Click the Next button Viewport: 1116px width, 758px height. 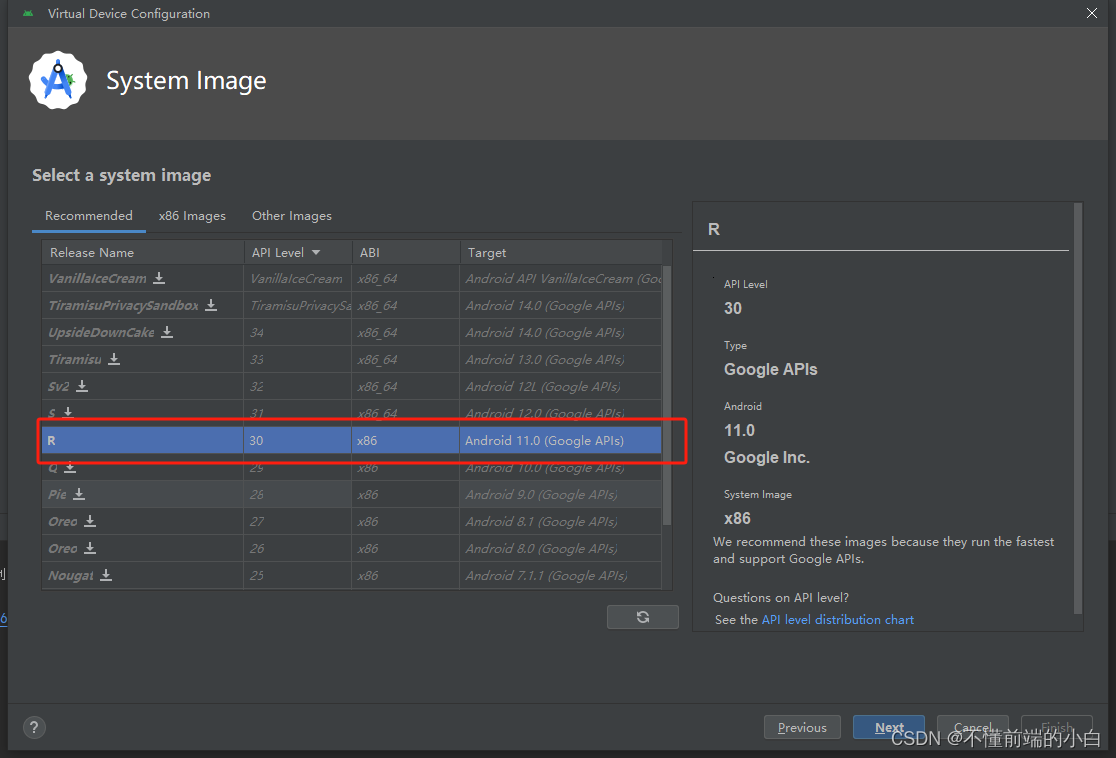(x=889, y=727)
